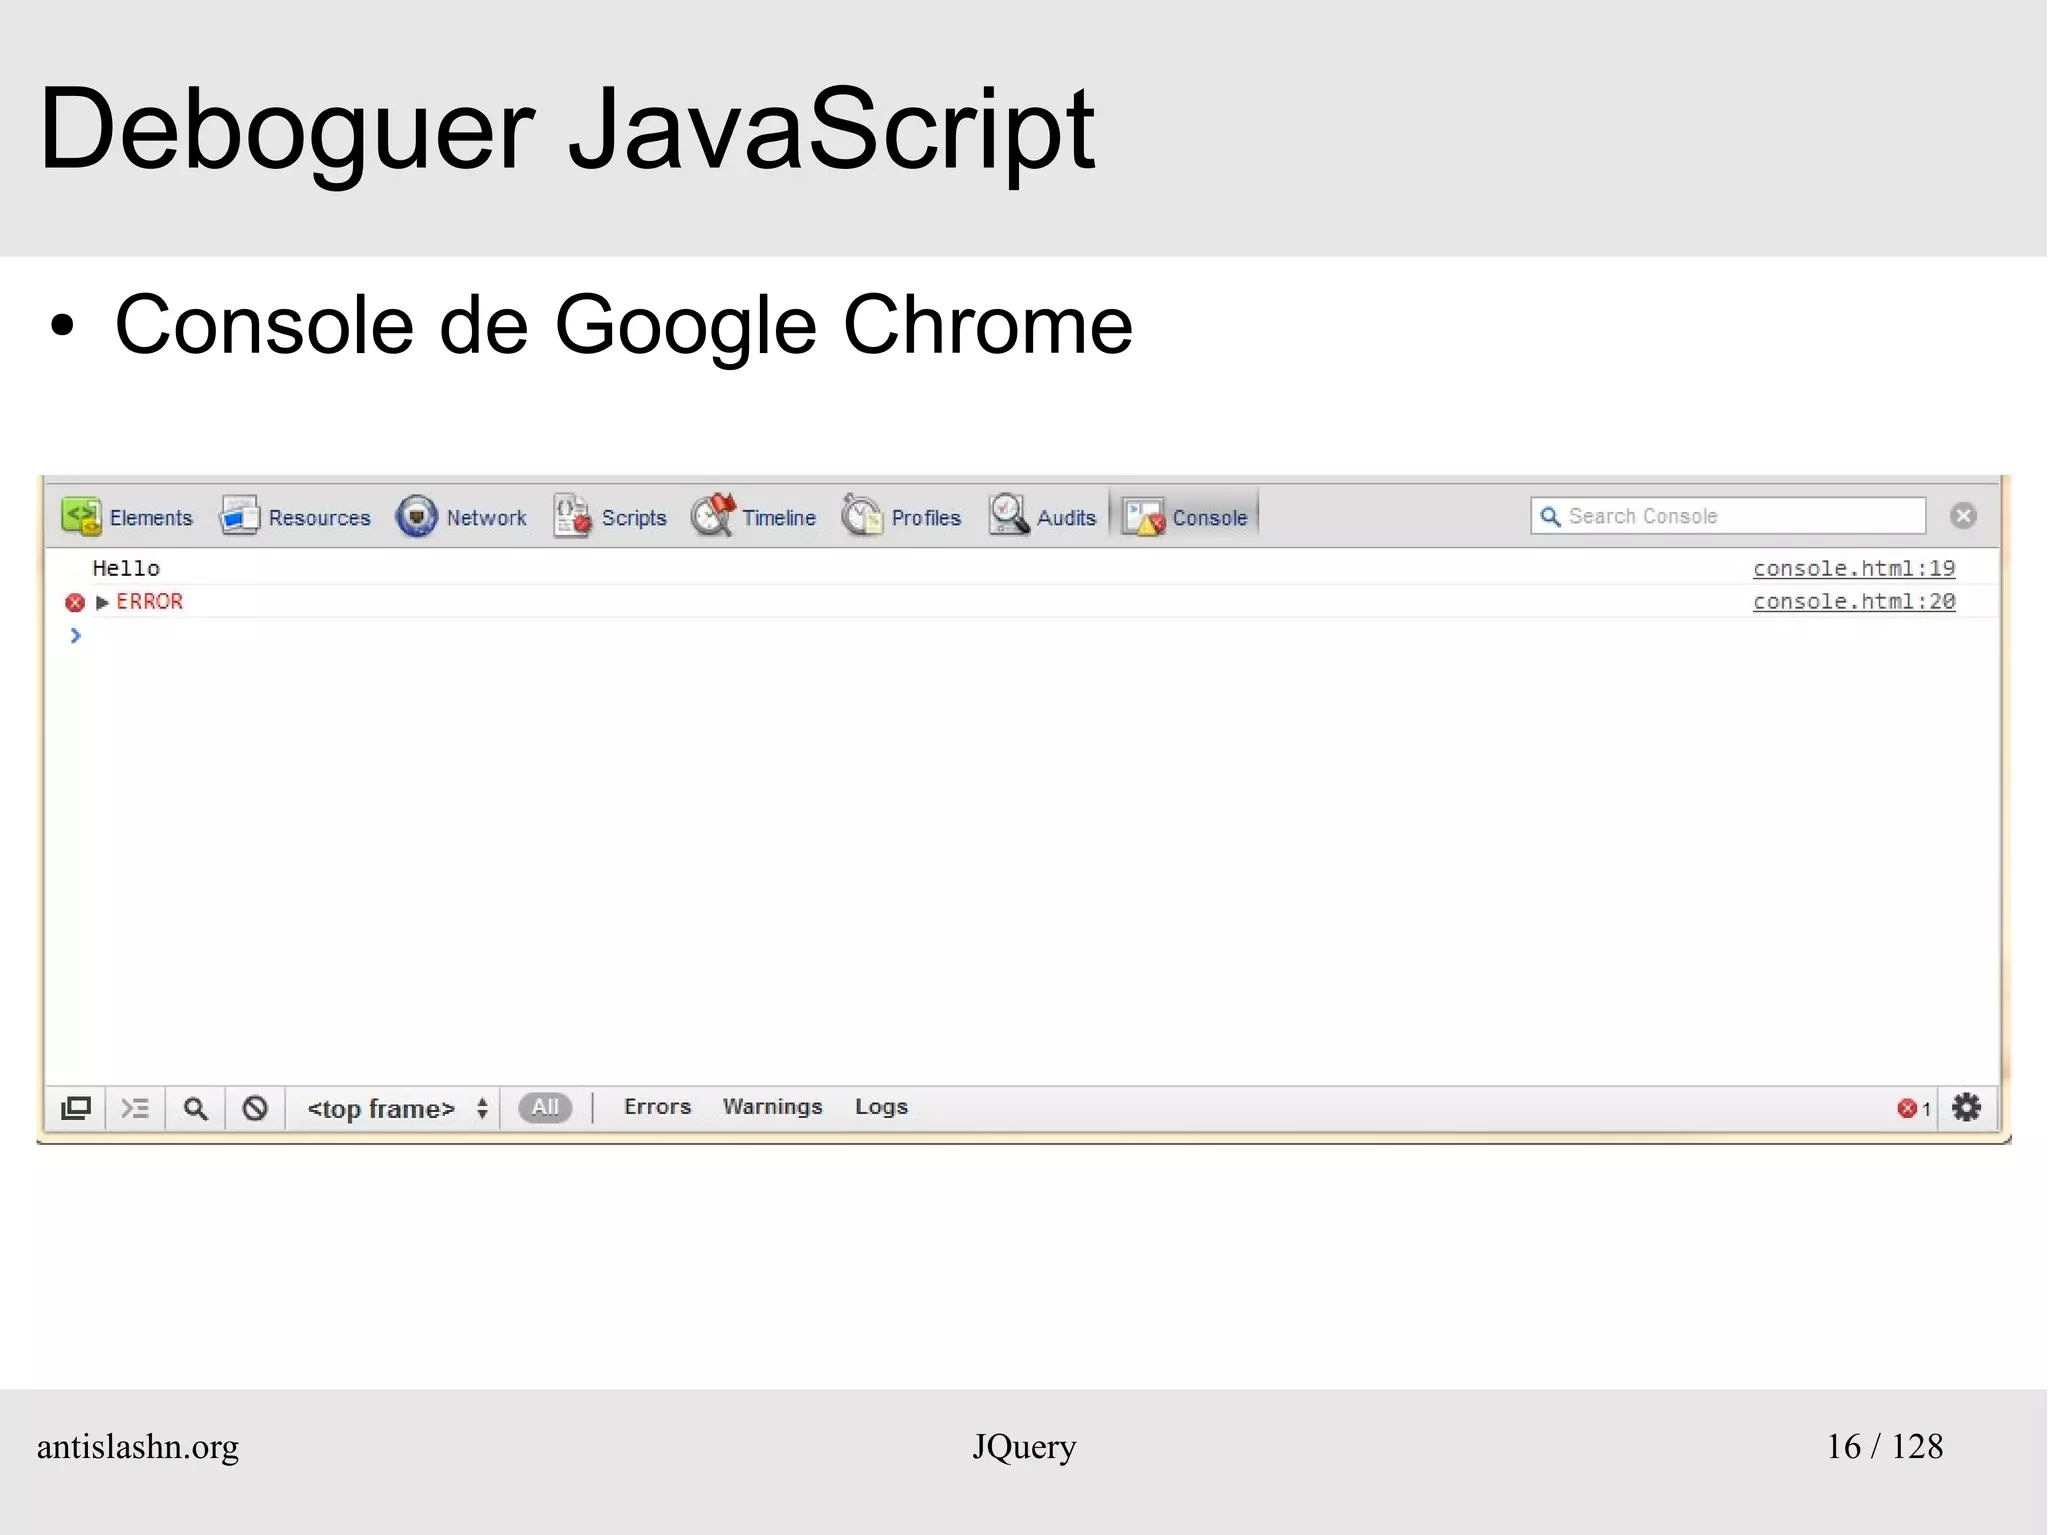This screenshot has width=2048, height=1535.
Task: Undock the developer tools window
Action: click(x=76, y=1108)
